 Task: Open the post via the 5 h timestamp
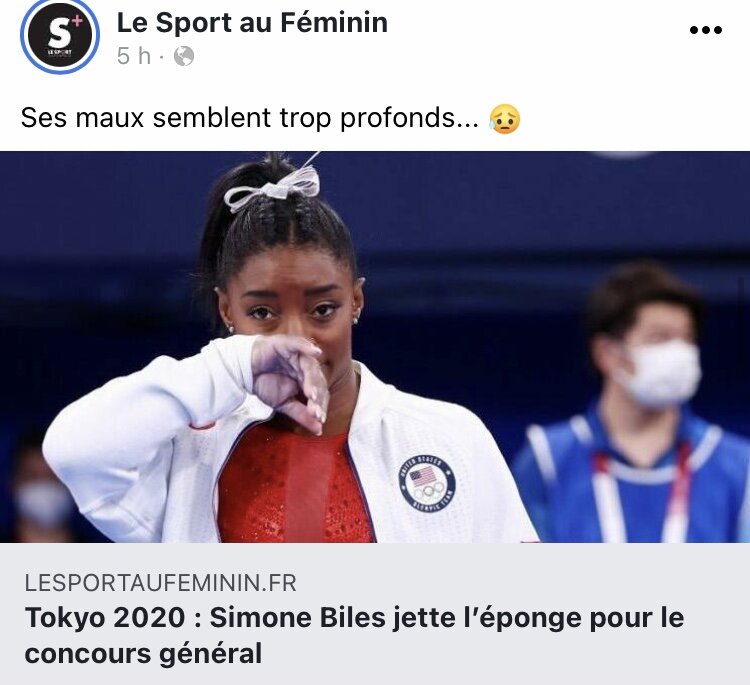134,56
